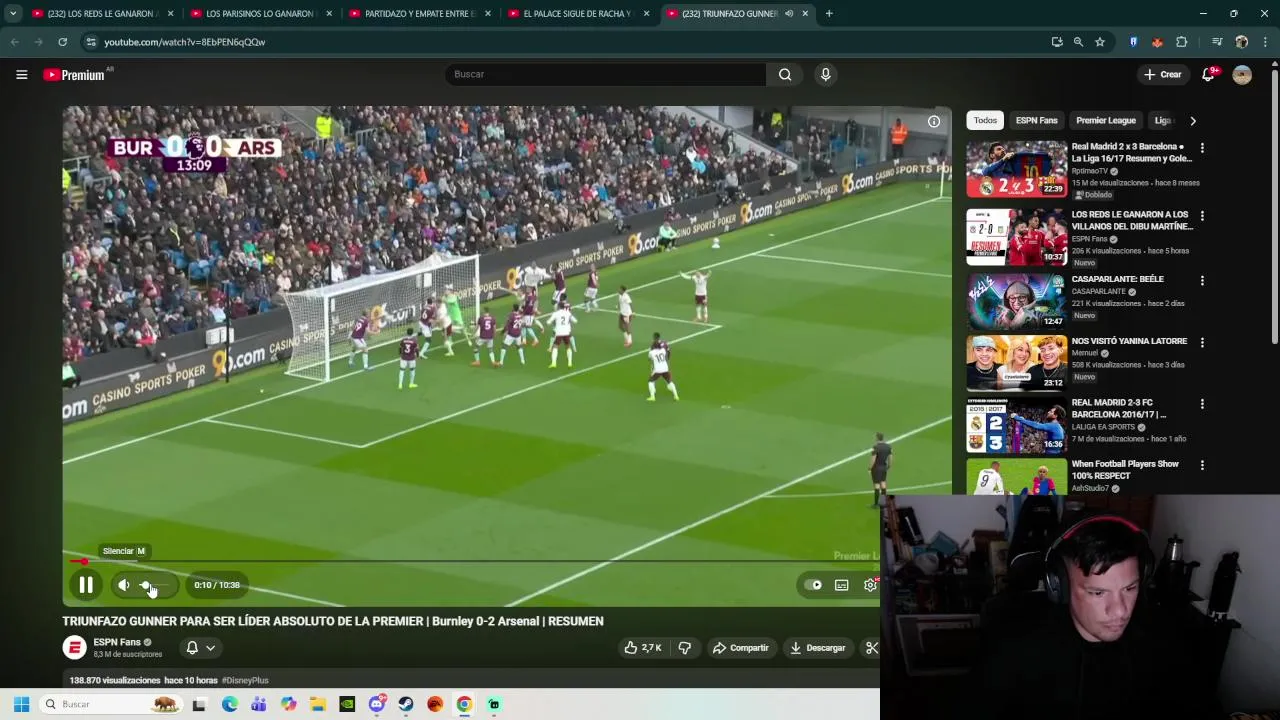Screen dimensions: 1280x720
Task: Open more options for REAL MADRID 2-3 FC BARCELONA 2016/17
Action: [x=1202, y=404]
